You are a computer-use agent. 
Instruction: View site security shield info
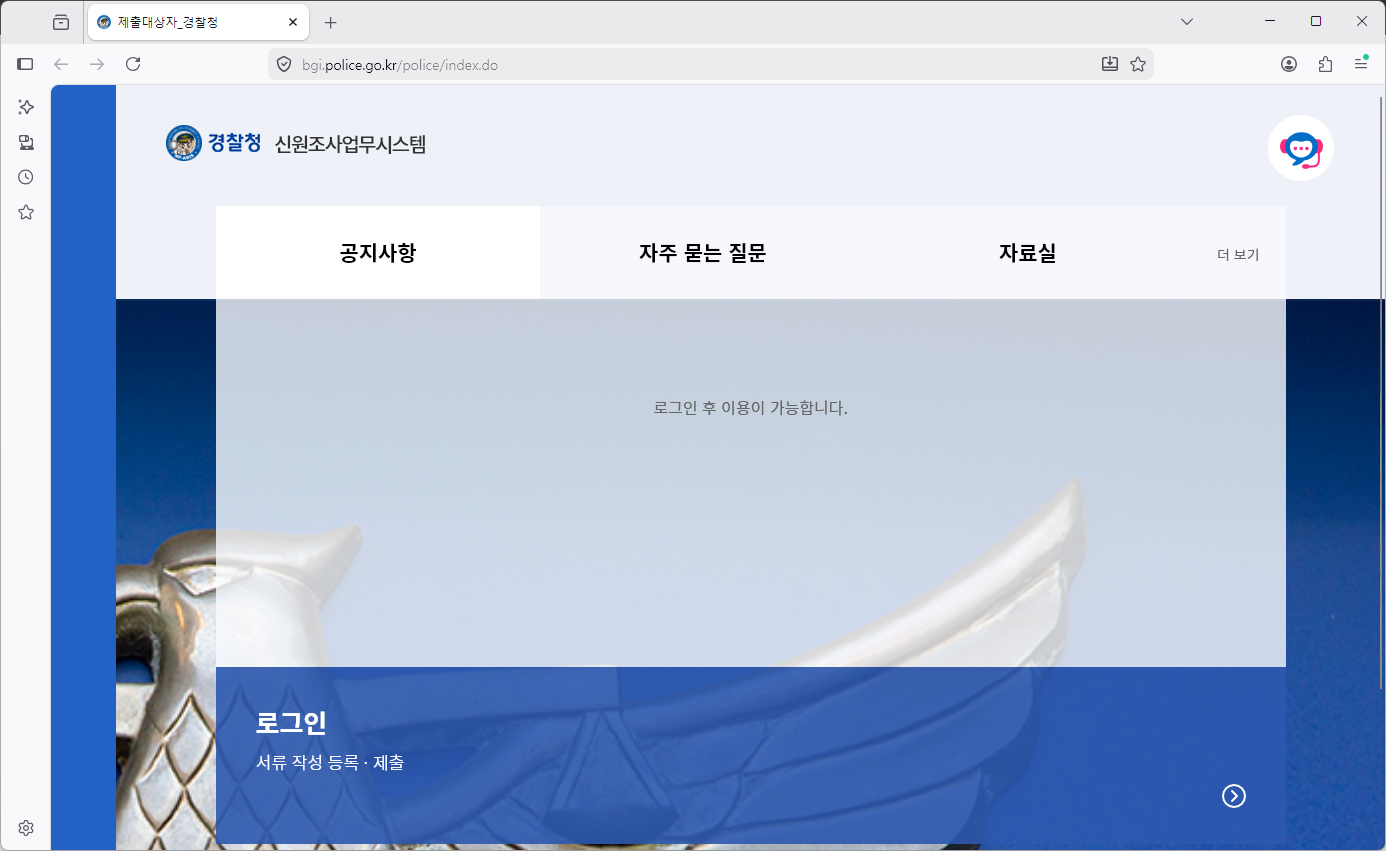pyautogui.click(x=284, y=65)
